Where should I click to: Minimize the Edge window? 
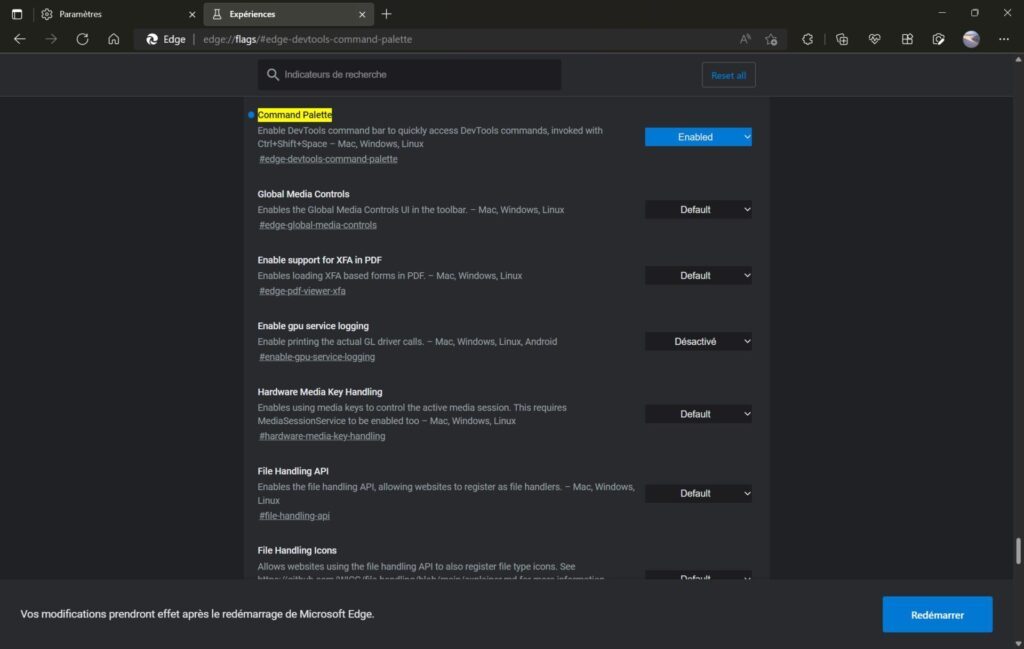pyautogui.click(x=942, y=13)
